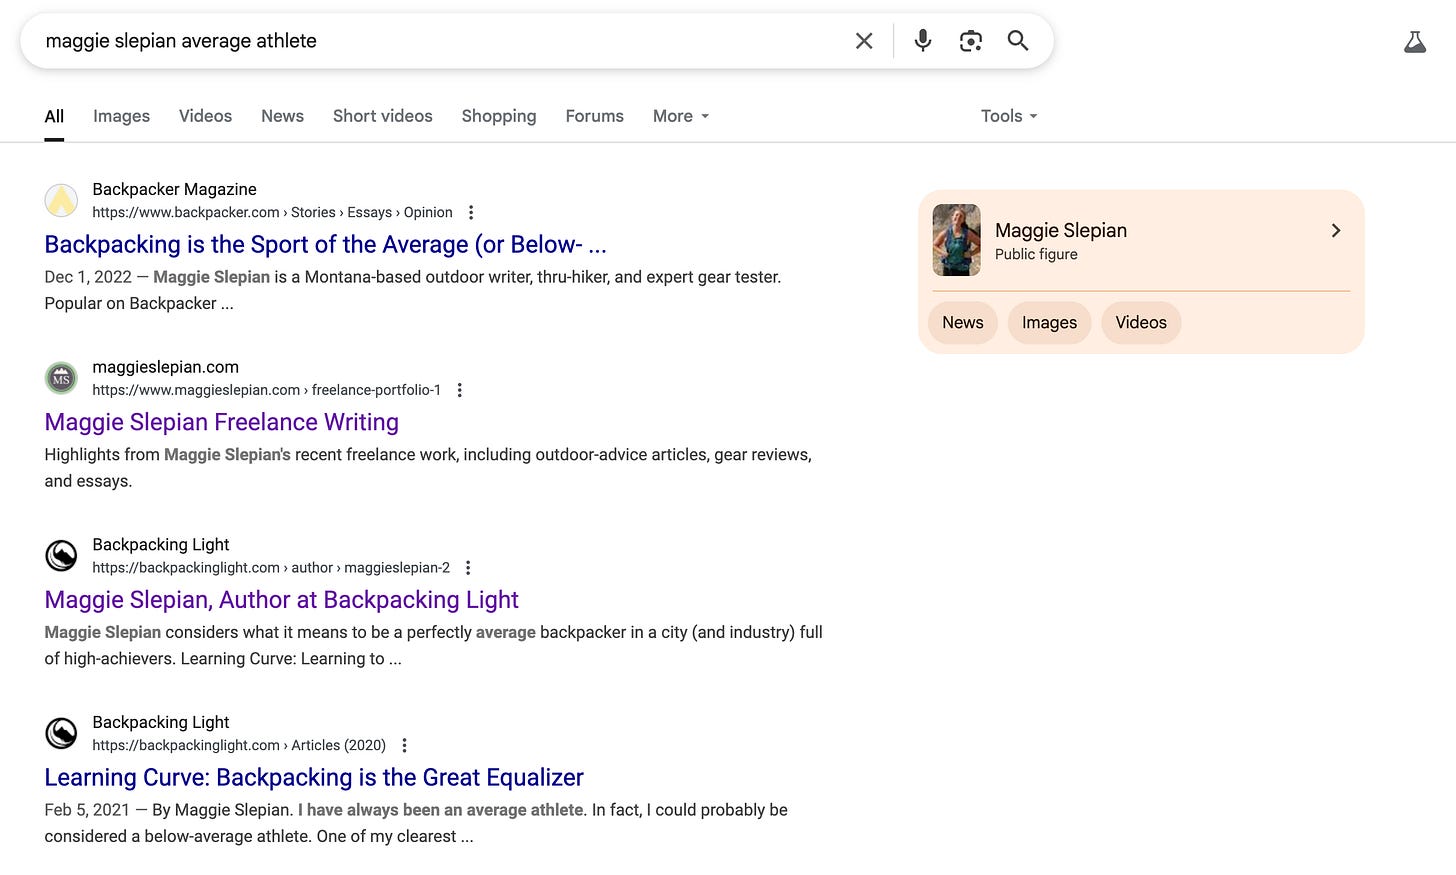Switch to the News tab
The width and height of the screenshot is (1456, 875).
282,116
